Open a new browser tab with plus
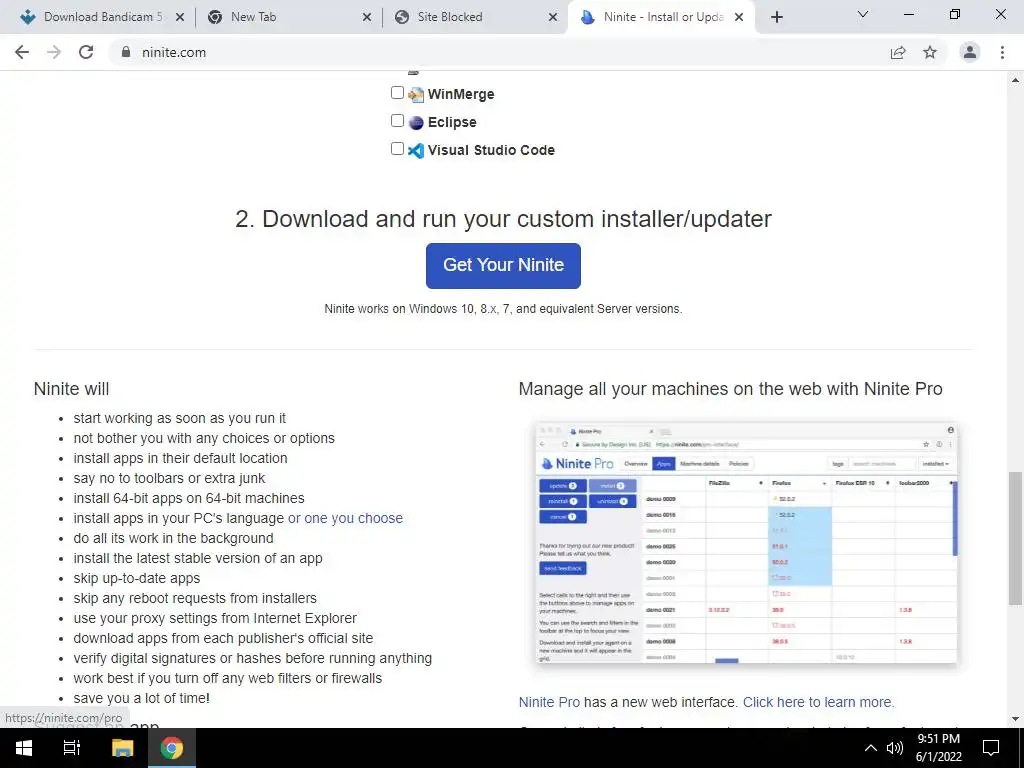The image size is (1024, 768). coord(776,17)
